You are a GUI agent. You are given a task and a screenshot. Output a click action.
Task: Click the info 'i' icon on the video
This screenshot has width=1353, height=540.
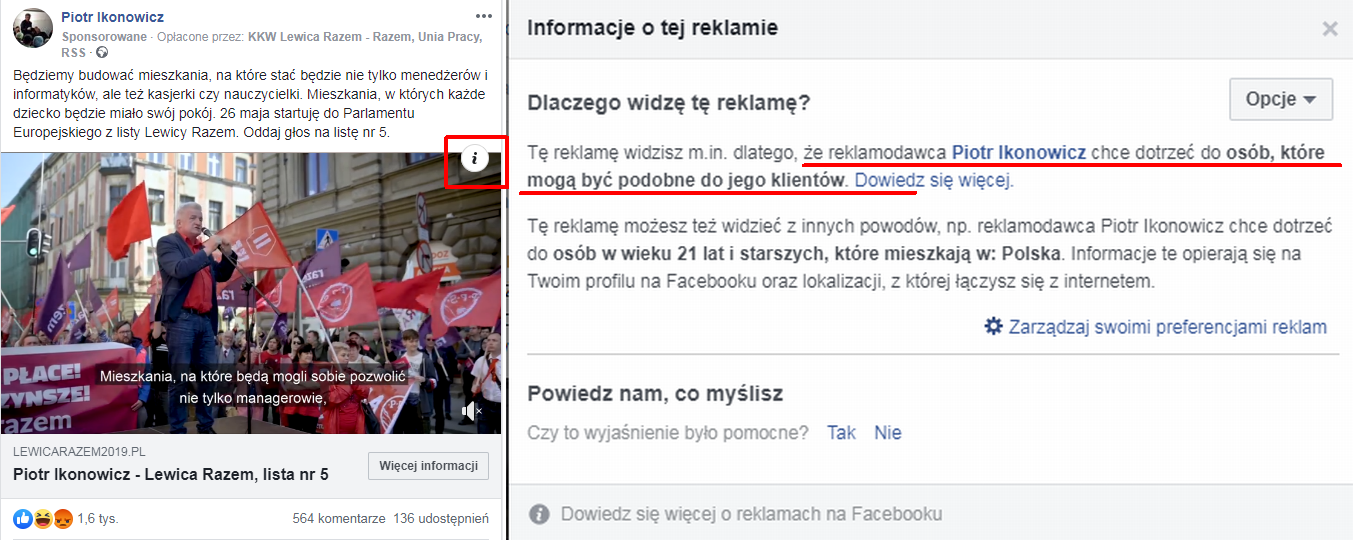(x=475, y=157)
